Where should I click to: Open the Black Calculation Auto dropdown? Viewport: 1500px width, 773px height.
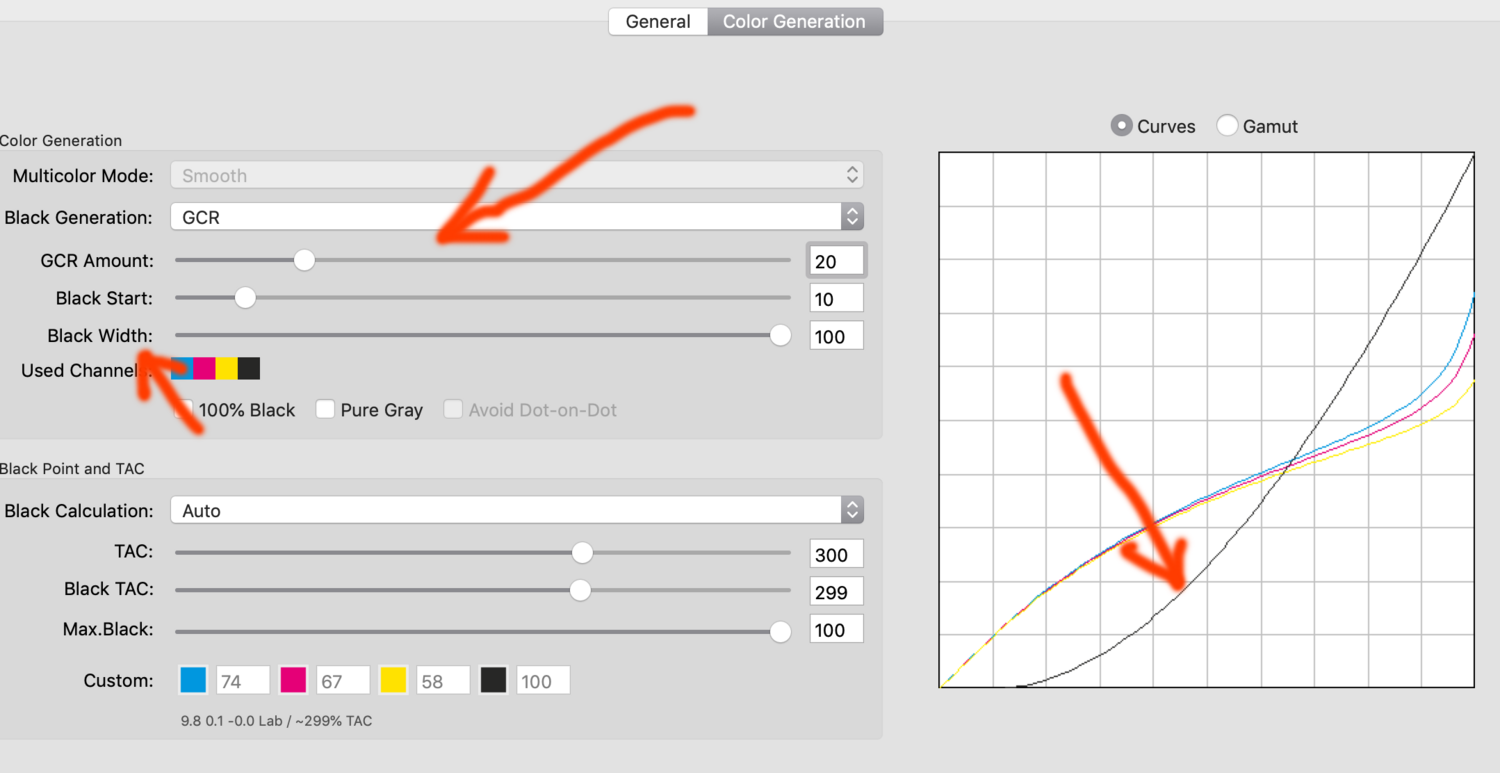pos(516,510)
